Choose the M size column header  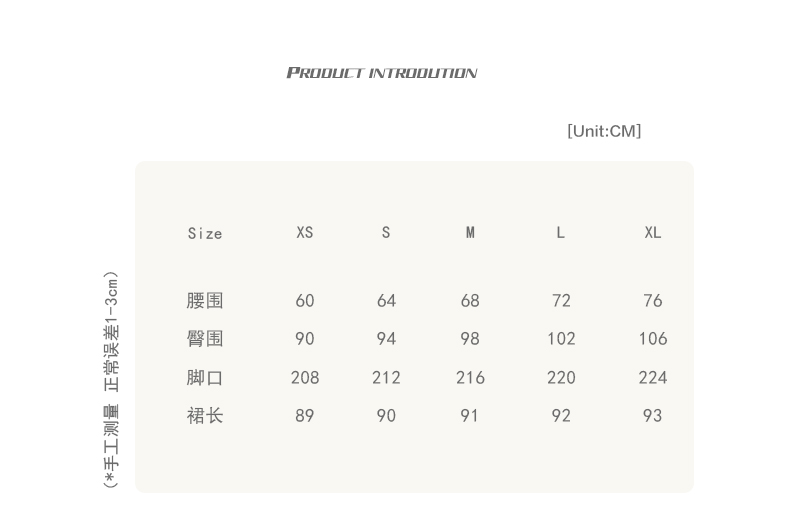(x=470, y=233)
